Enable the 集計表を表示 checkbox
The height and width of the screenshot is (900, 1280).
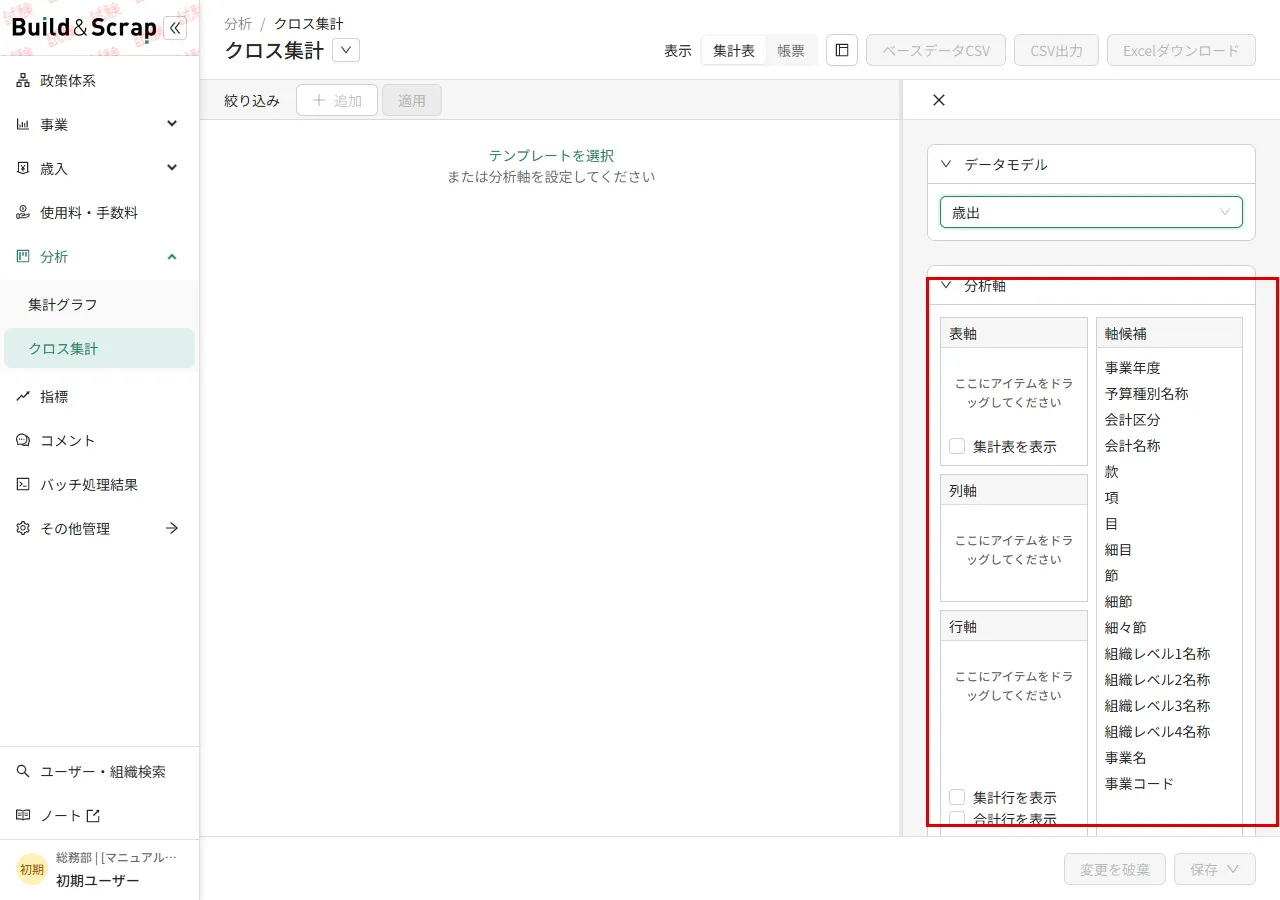click(x=957, y=446)
